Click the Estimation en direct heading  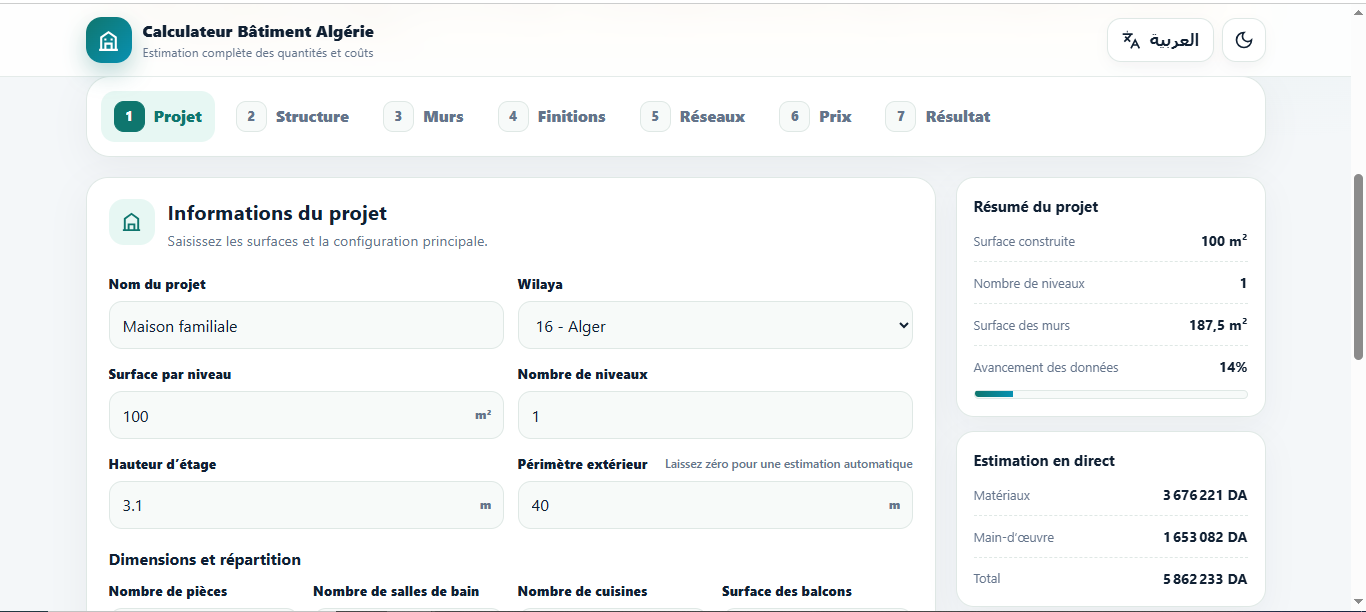(1044, 461)
